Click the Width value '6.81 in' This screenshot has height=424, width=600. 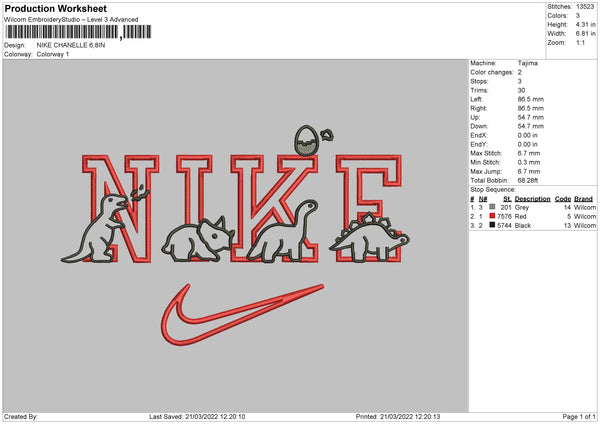coord(585,34)
